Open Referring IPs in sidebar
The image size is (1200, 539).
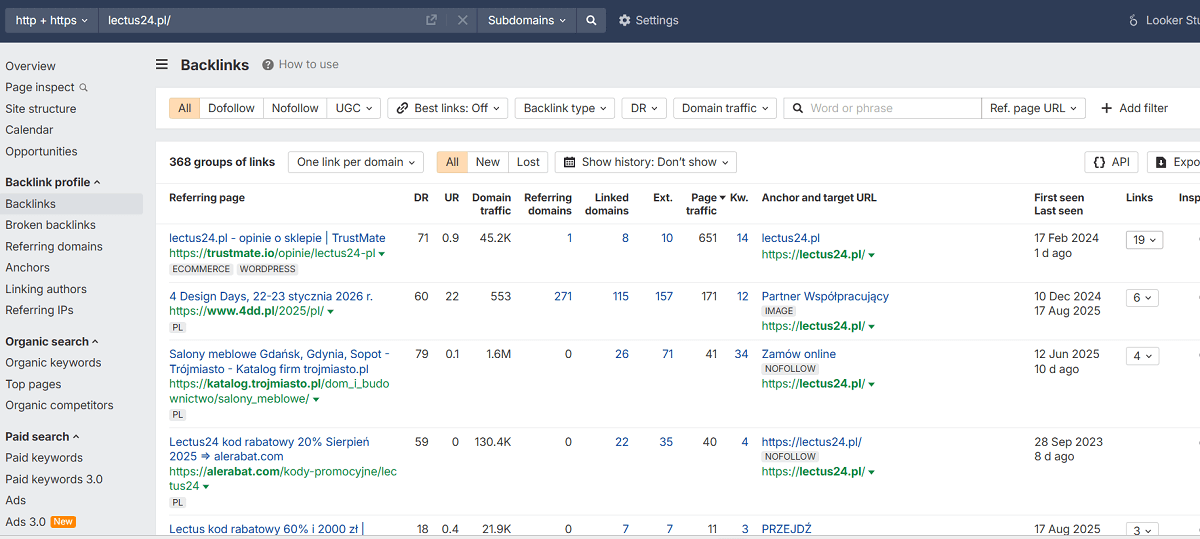pos(39,311)
